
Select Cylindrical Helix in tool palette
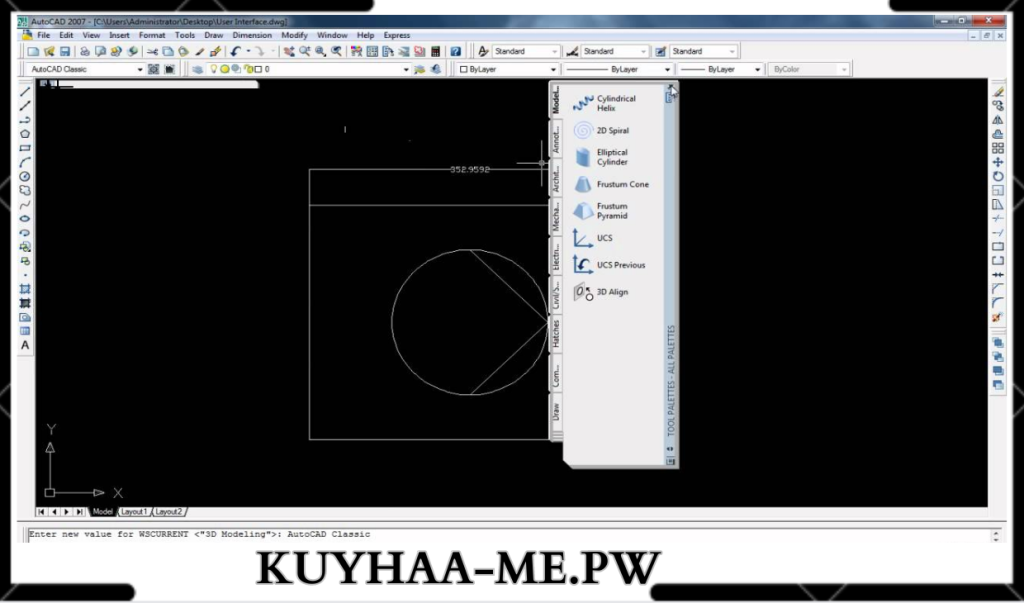pyautogui.click(x=604, y=103)
